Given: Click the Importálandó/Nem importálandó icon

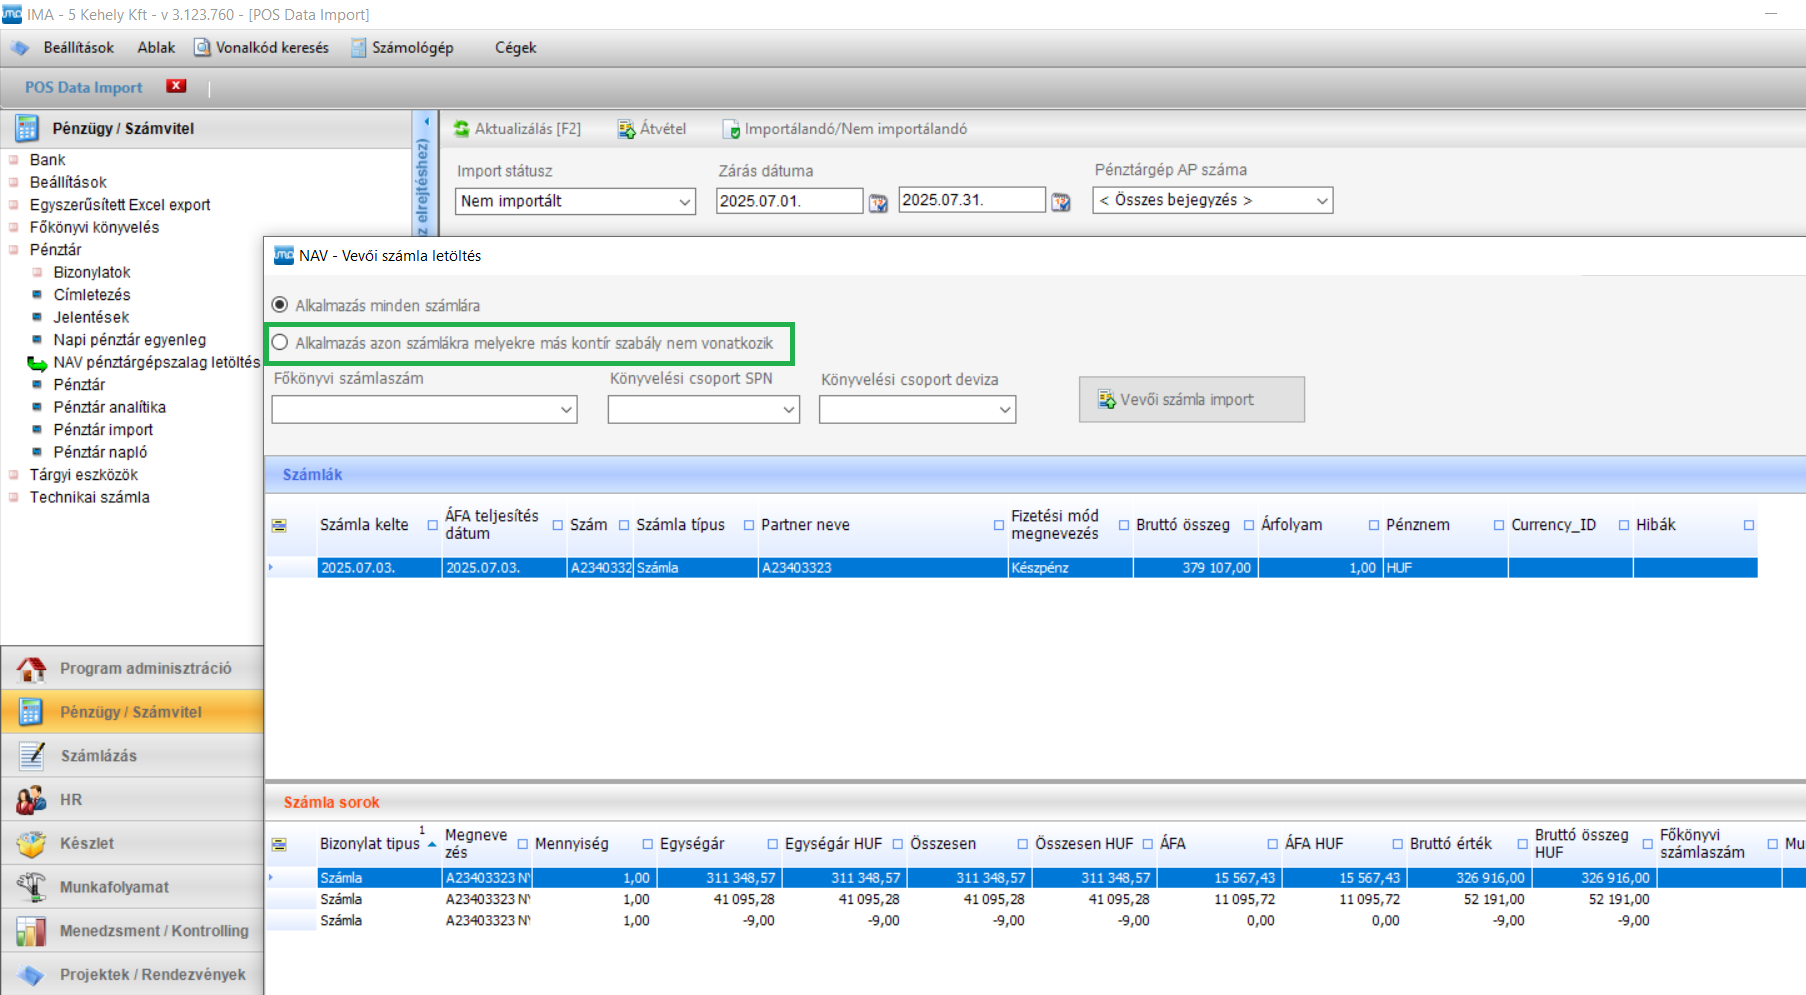Looking at the screenshot, I should pyautogui.click(x=731, y=129).
